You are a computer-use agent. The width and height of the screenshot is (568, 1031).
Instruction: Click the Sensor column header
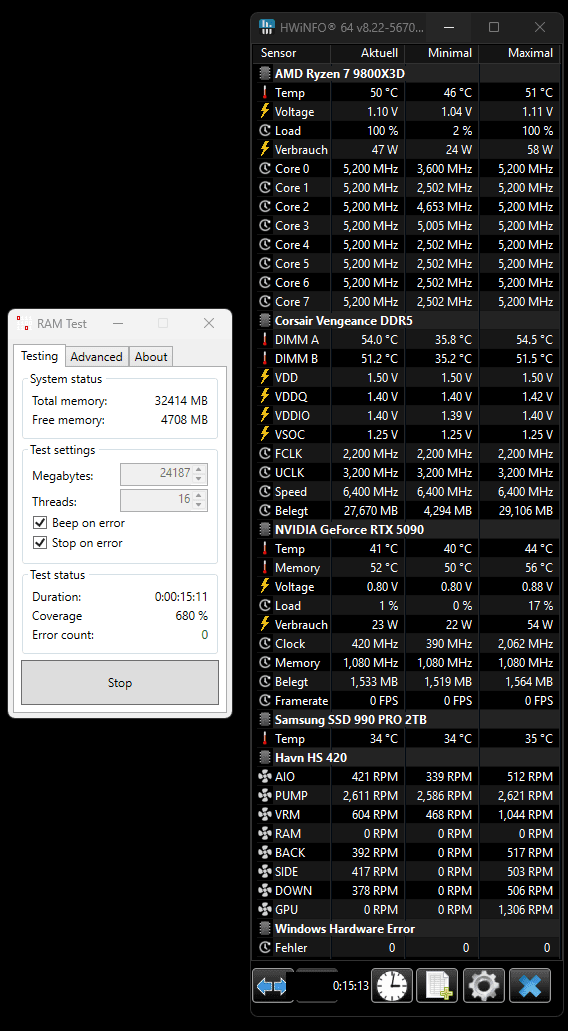click(x=292, y=53)
